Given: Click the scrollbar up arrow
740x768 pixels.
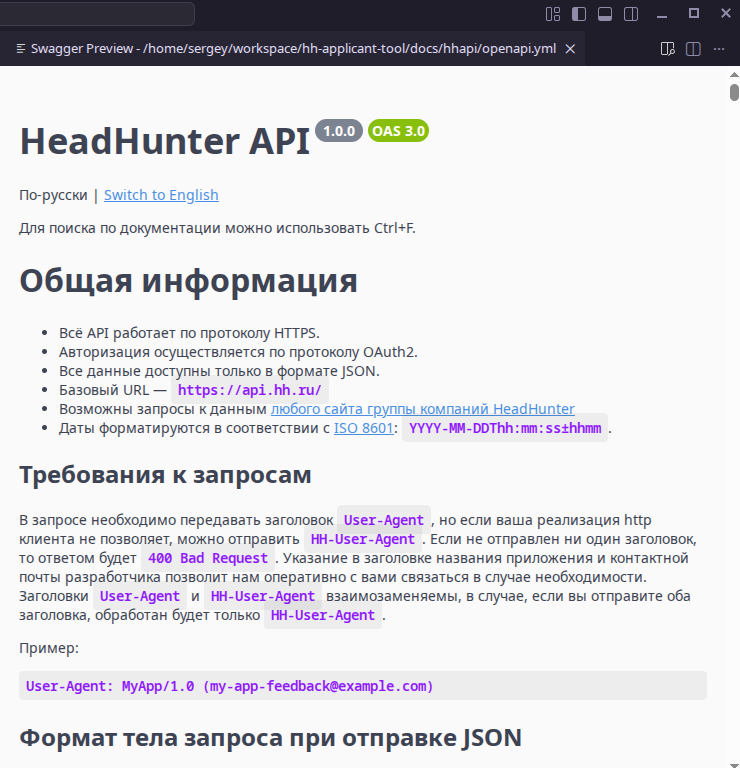Looking at the screenshot, I should [x=734, y=75].
